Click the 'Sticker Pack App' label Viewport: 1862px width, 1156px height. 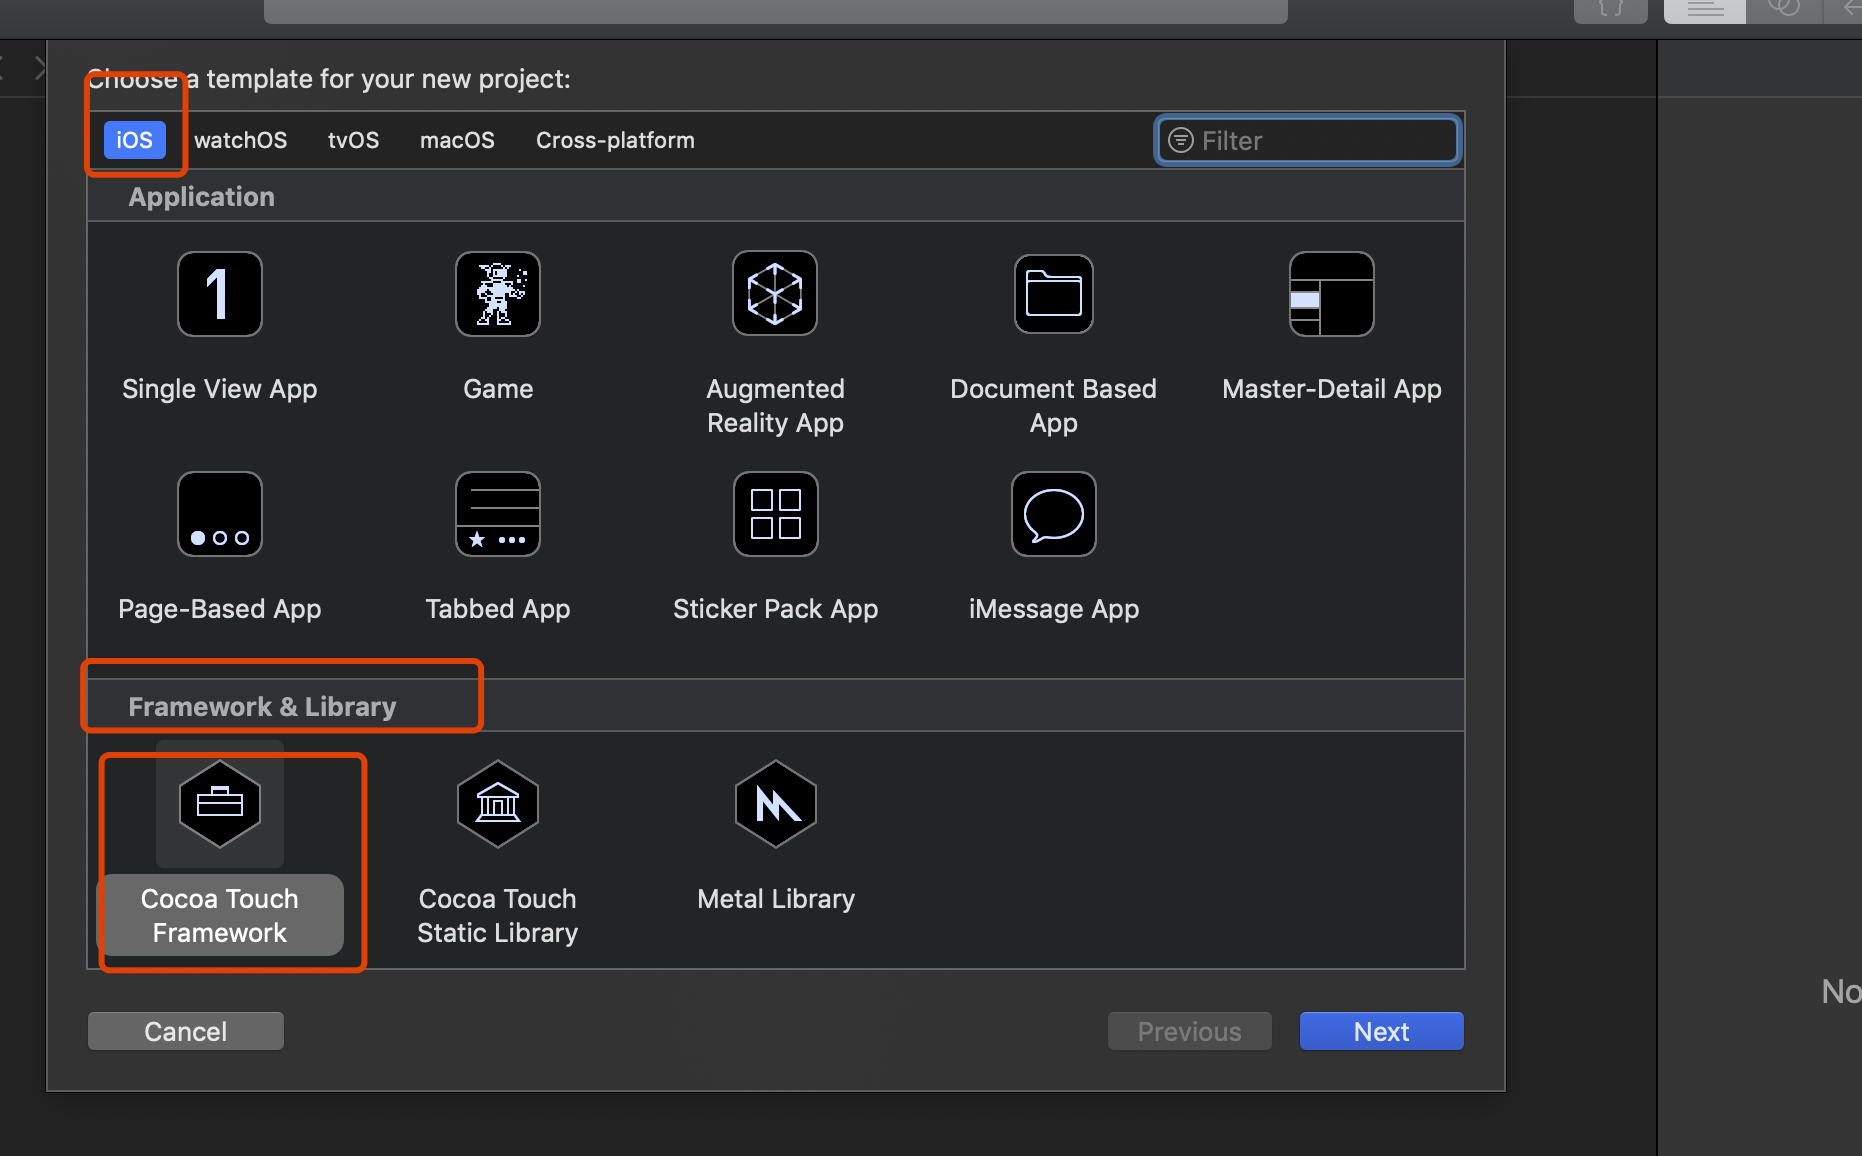point(776,609)
